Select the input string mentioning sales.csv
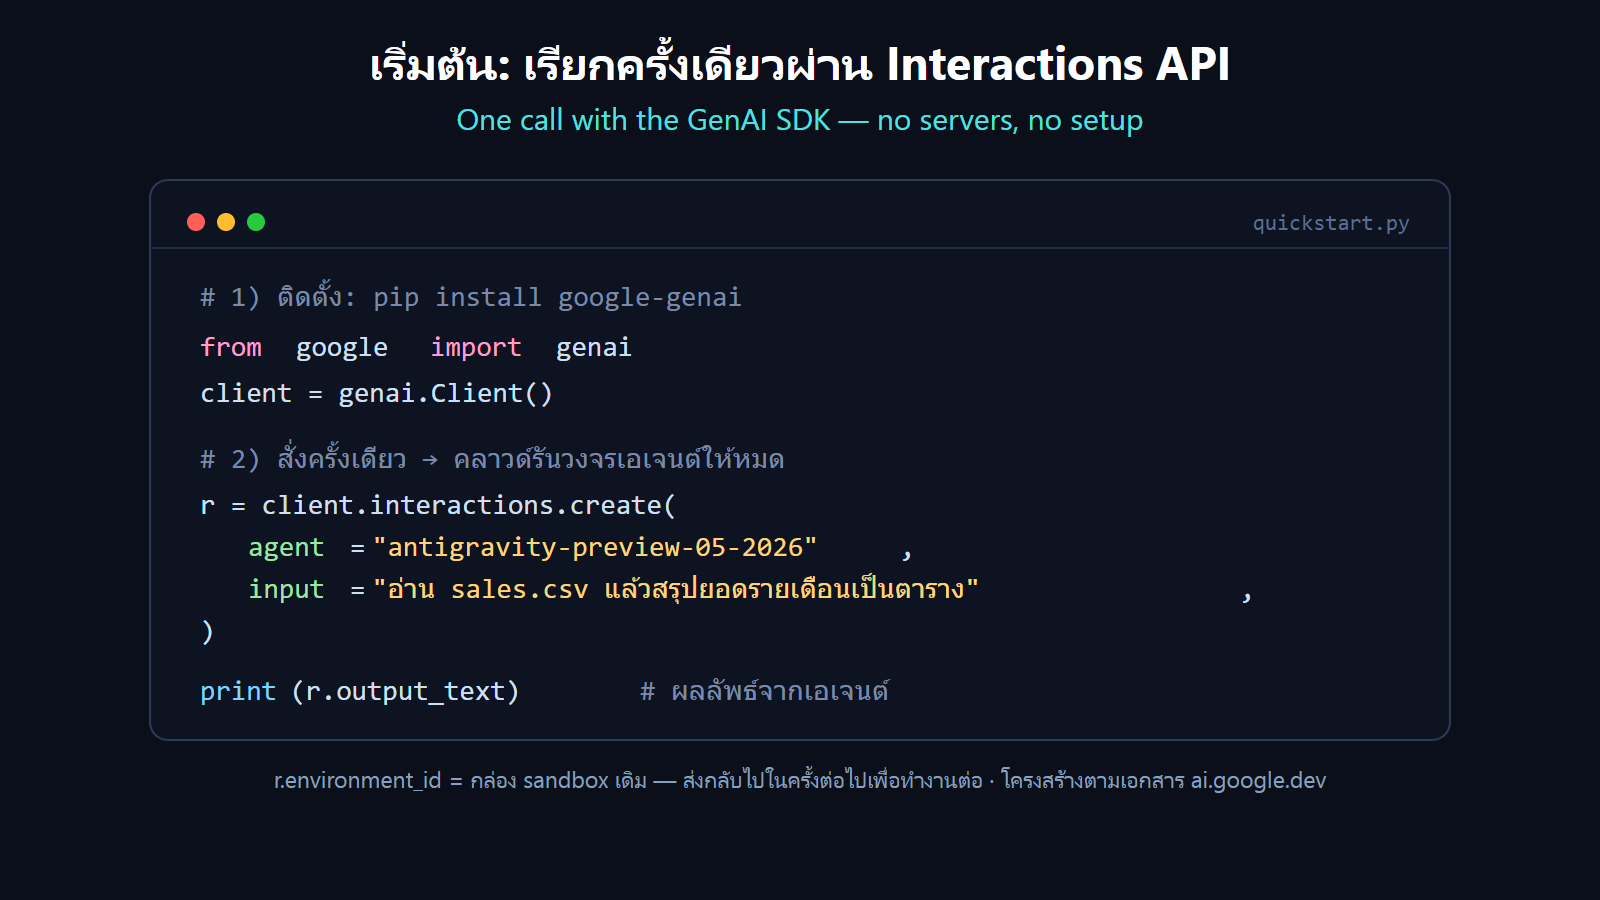 [x=675, y=589]
